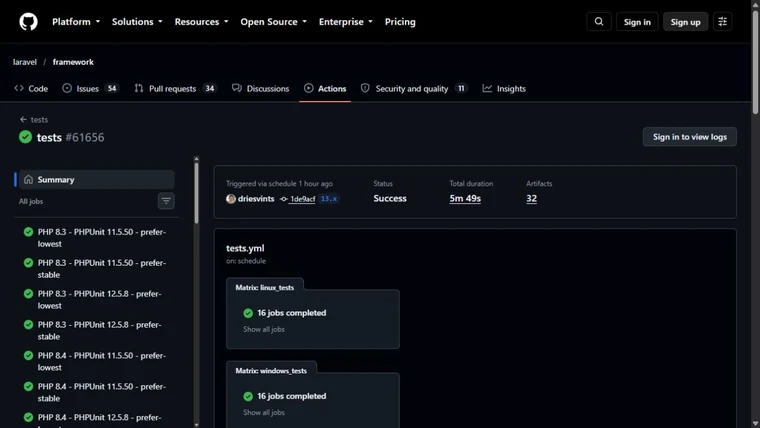Viewport: 760px width, 428px height.
Task: Open the laravel owner link
Action: 25,62
